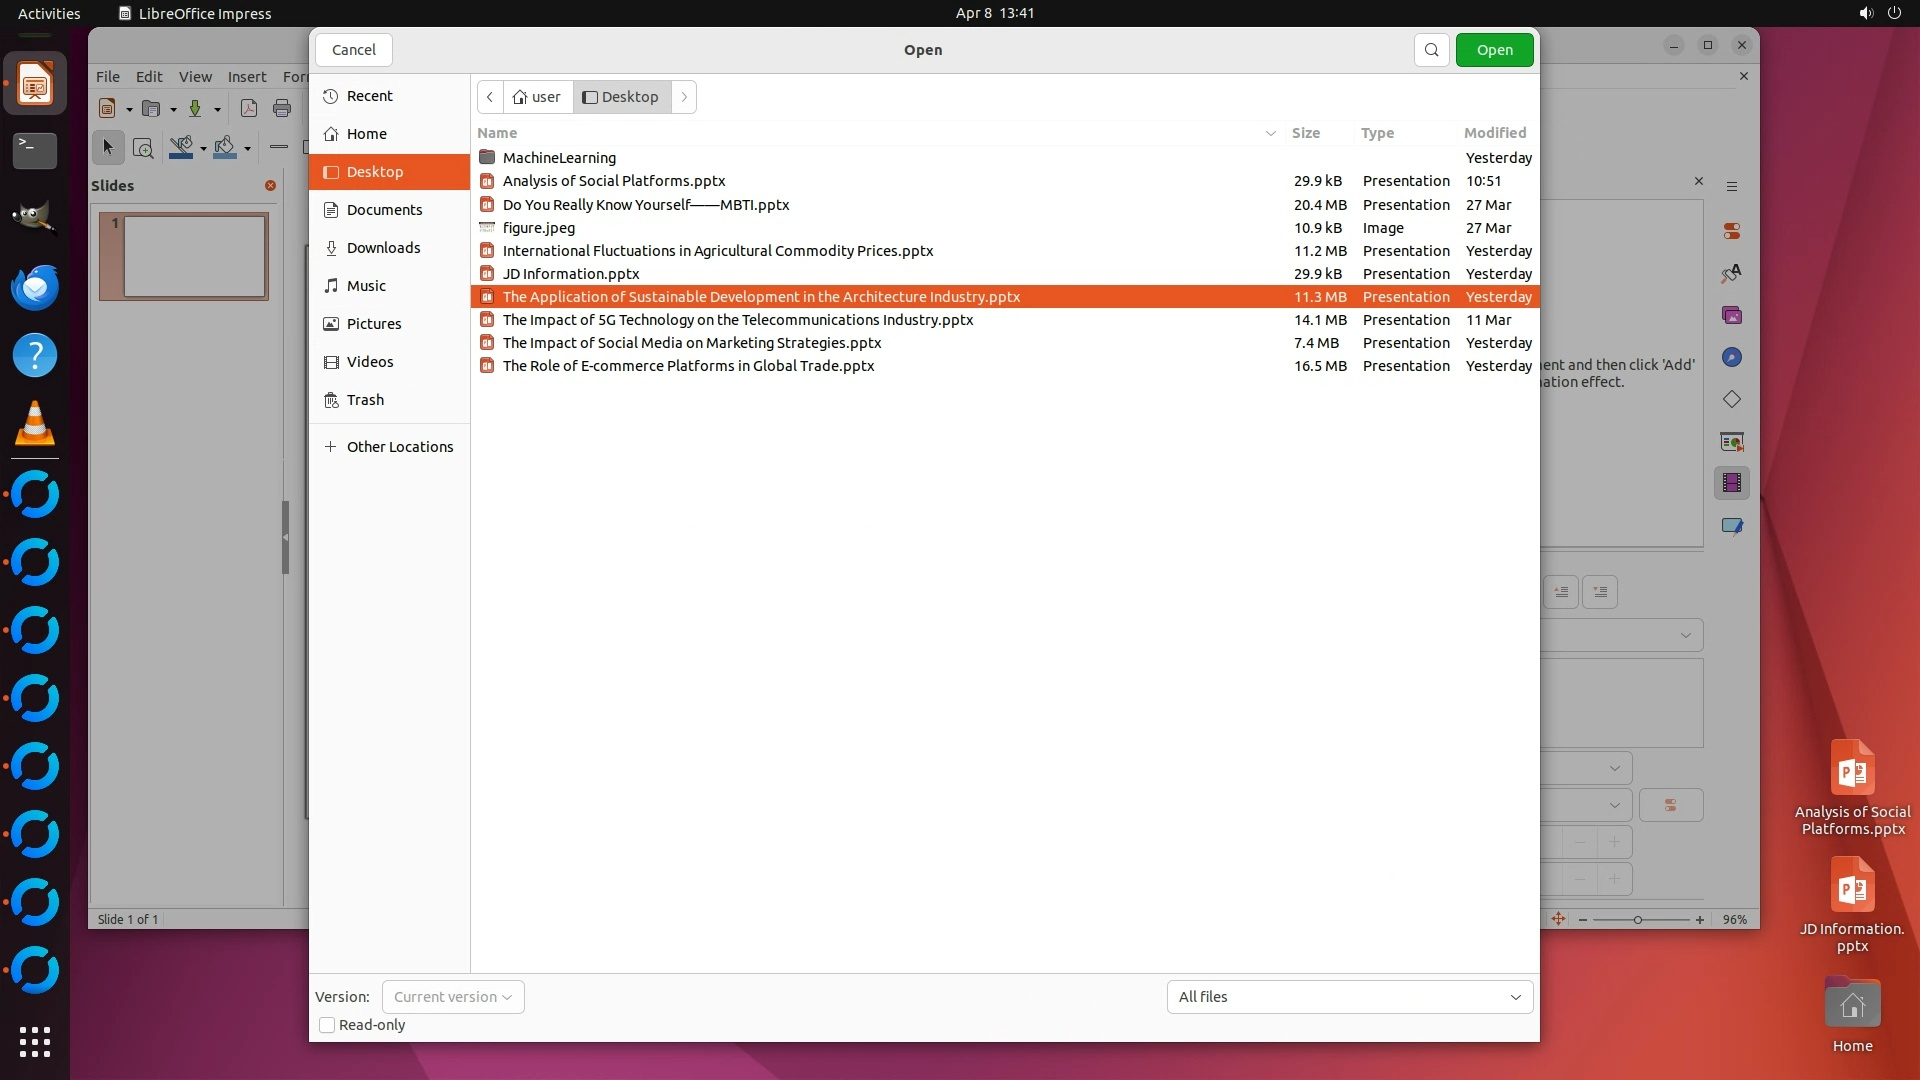Screen dimensions: 1920x1080
Task: Click the back arrow in path bar
Action: coord(490,97)
